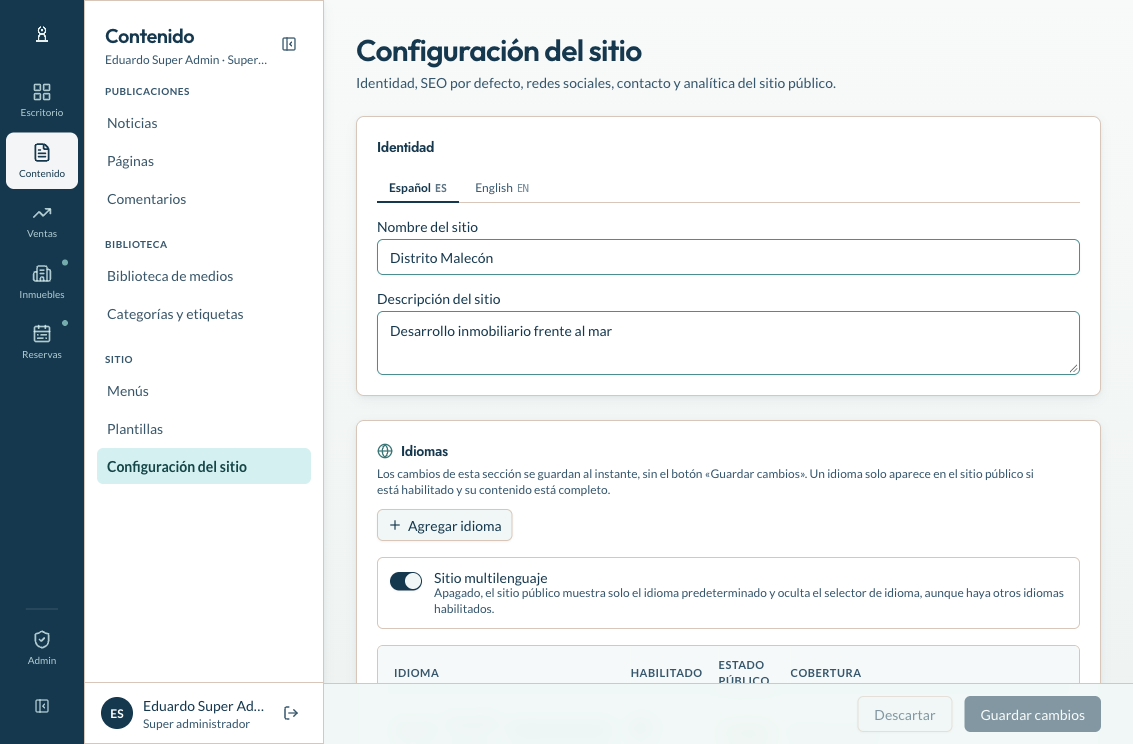Screen dimensions: 1133x744
Task: Open the Plantillas page
Action: tap(204, 429)
